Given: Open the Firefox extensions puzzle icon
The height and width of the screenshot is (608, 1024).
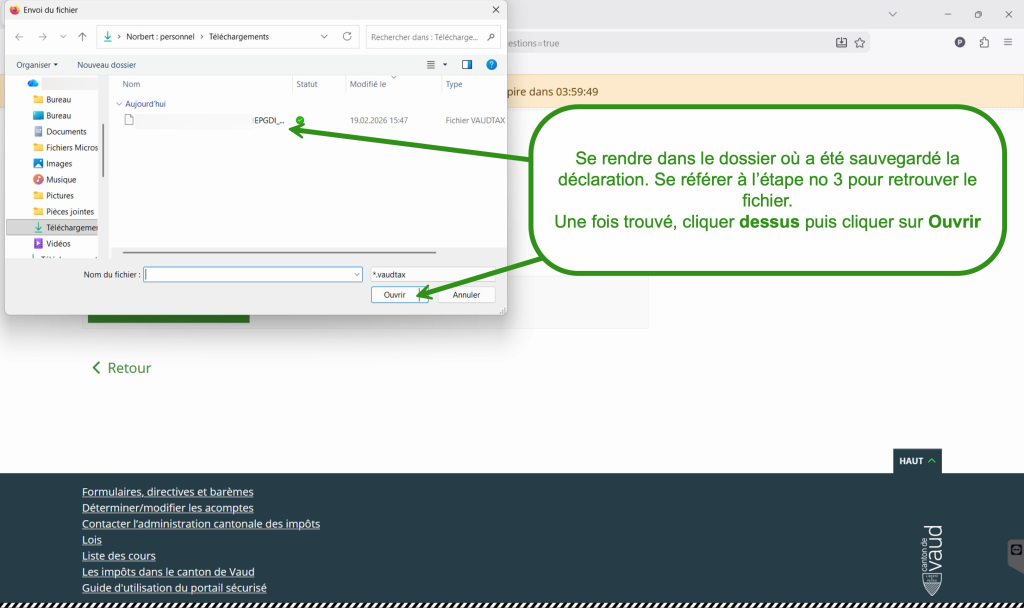Looking at the screenshot, I should coord(984,42).
